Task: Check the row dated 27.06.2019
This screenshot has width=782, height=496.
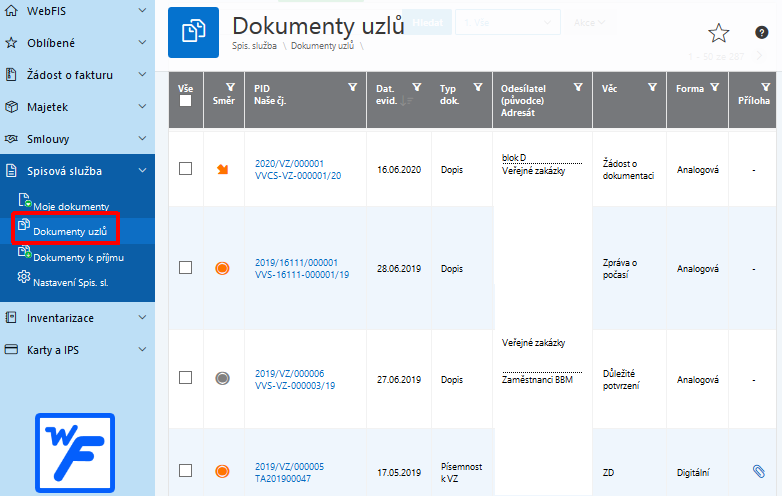Action: 186,377
